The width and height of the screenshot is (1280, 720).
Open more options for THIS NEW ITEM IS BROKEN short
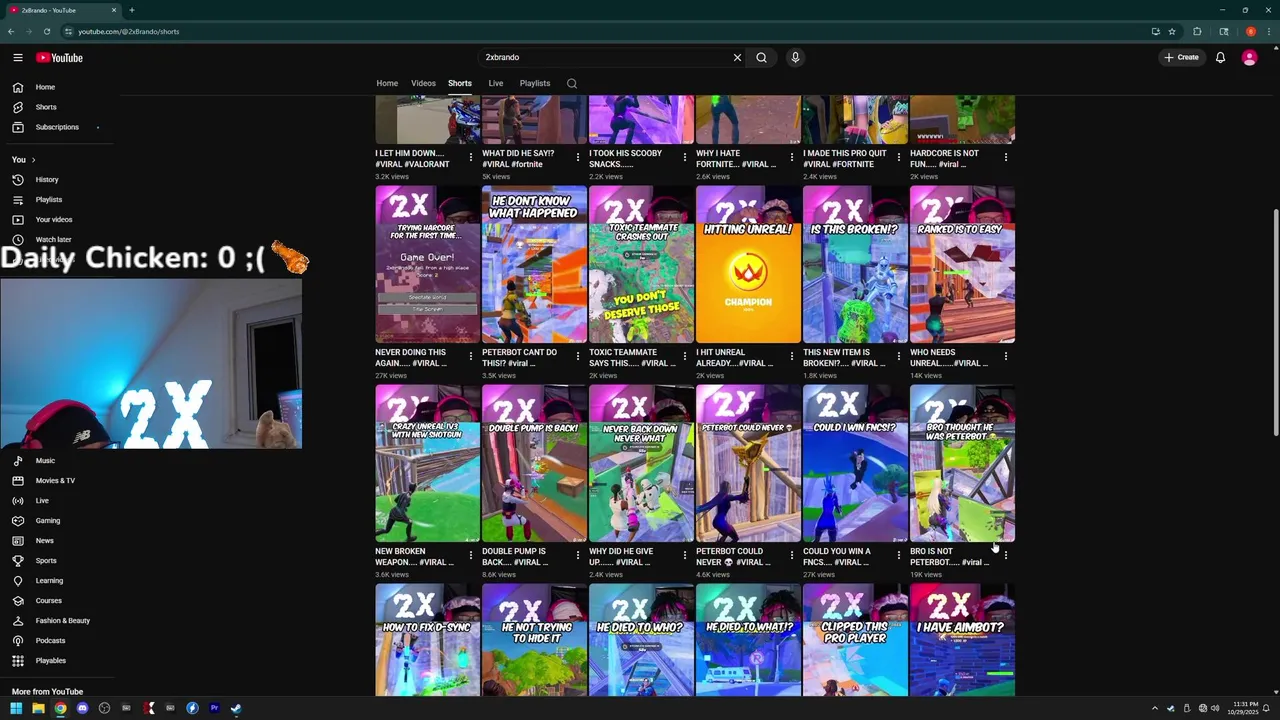899,356
